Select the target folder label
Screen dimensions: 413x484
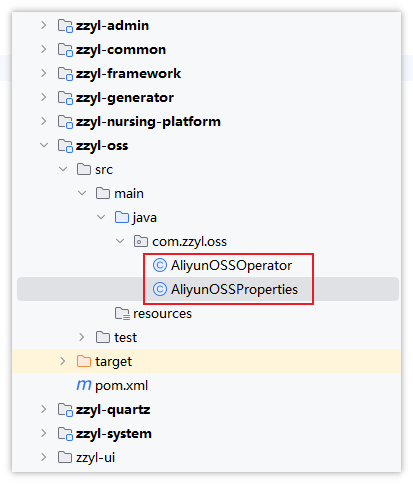(114, 362)
